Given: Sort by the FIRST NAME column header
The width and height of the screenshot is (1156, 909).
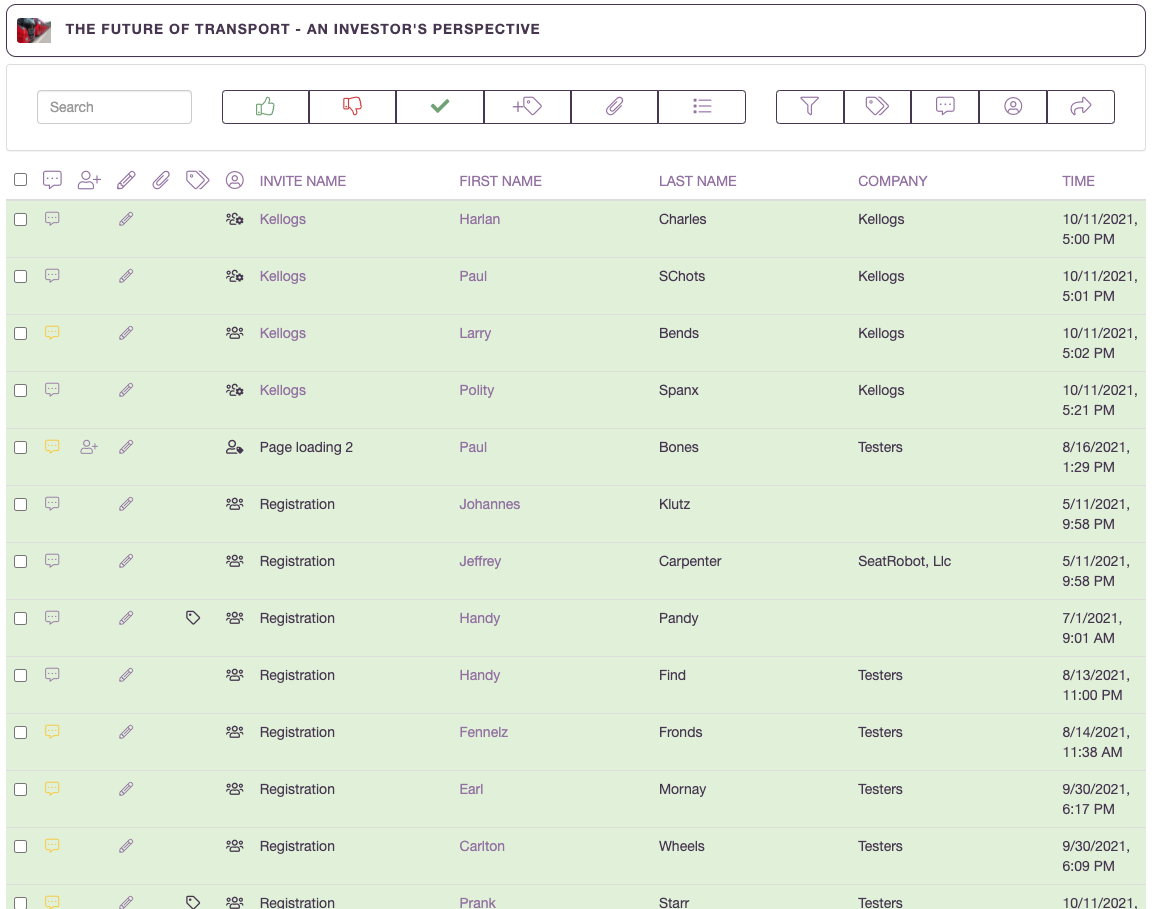Looking at the screenshot, I should pos(500,181).
